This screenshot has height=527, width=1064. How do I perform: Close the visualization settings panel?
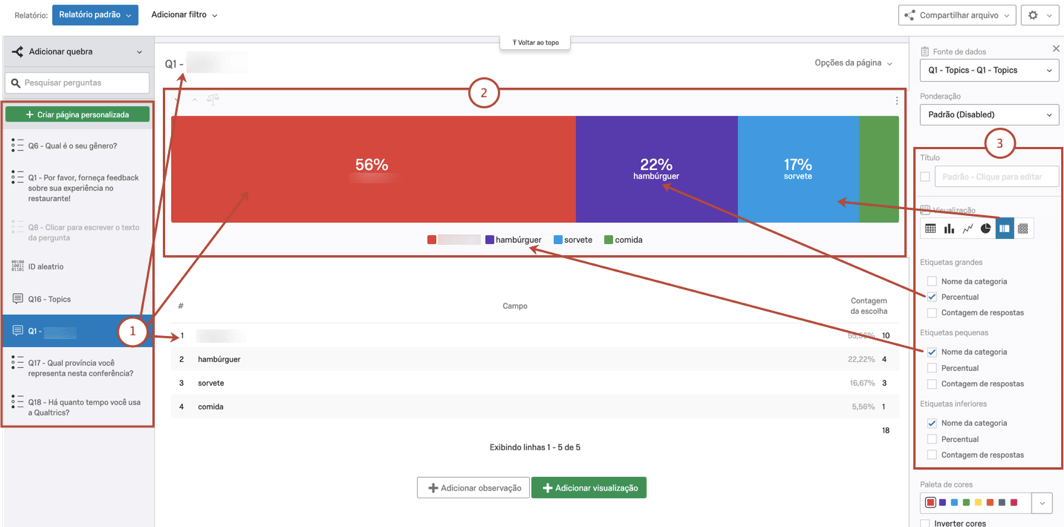(x=1055, y=49)
